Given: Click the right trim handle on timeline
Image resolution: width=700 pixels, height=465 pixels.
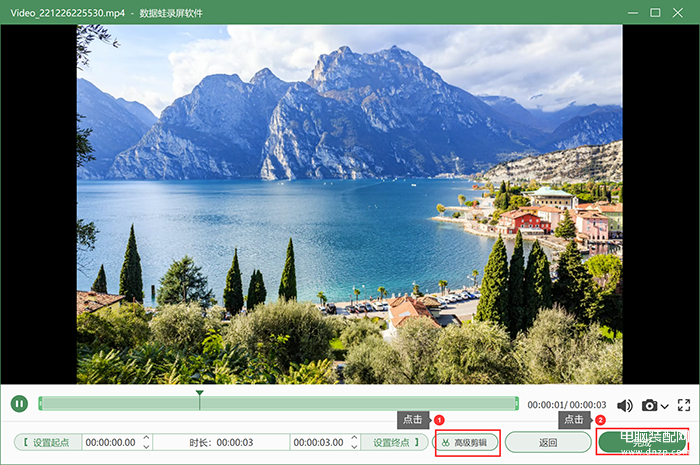Looking at the screenshot, I should (517, 403).
